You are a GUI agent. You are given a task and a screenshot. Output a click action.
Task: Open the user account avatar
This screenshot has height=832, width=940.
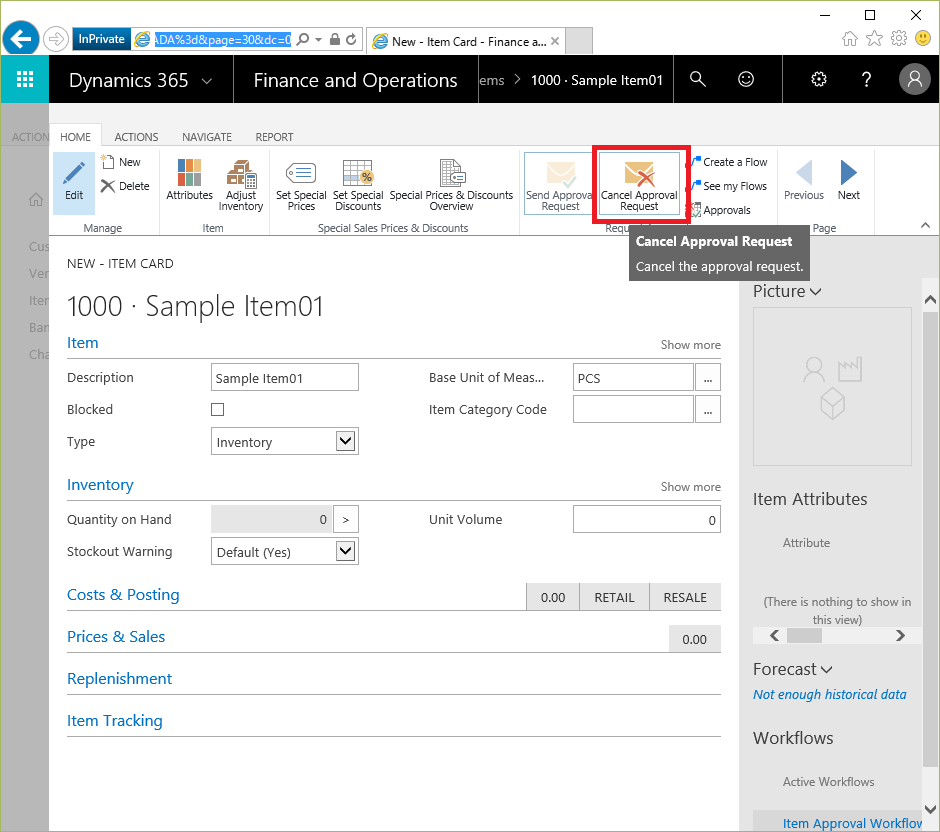click(914, 79)
